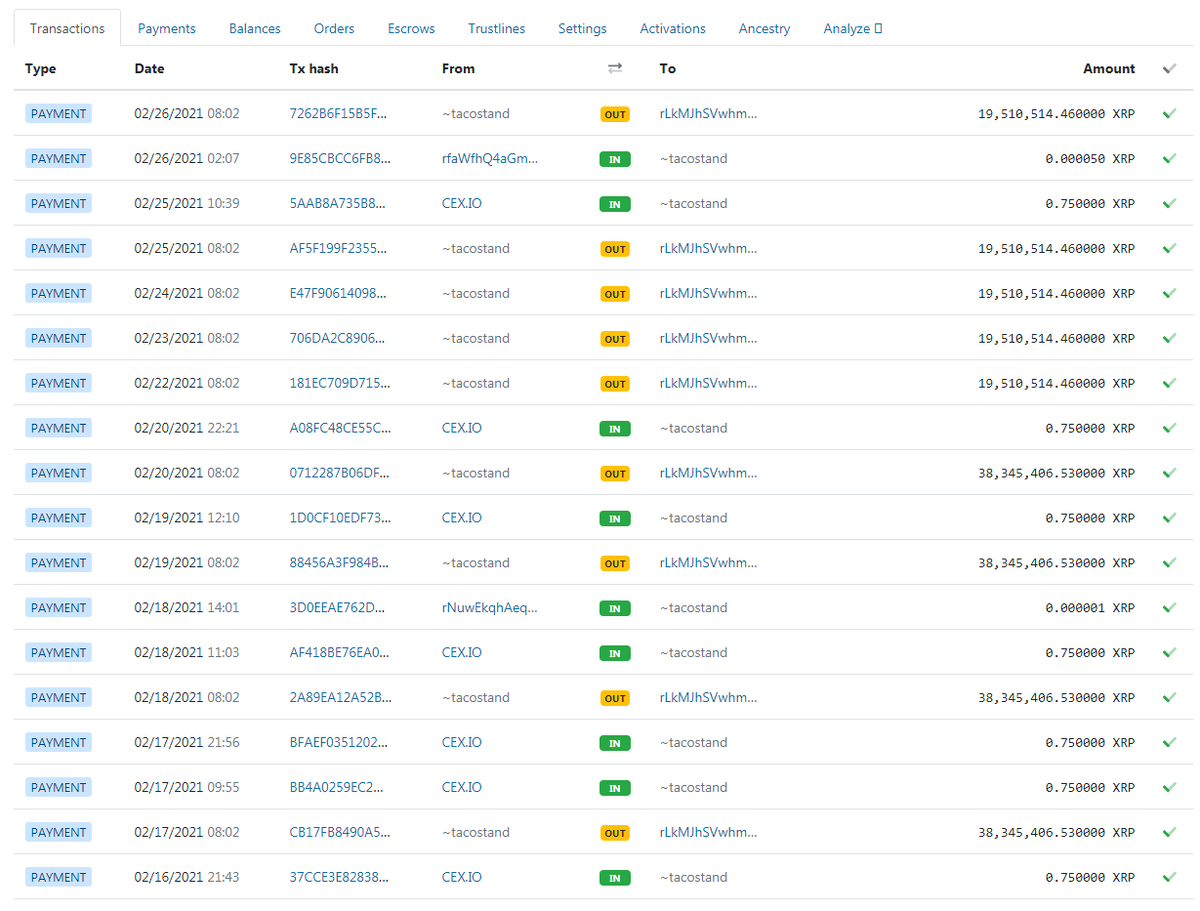This screenshot has width=1200, height=911.
Task: Open the Ancestry tab
Action: [x=764, y=28]
